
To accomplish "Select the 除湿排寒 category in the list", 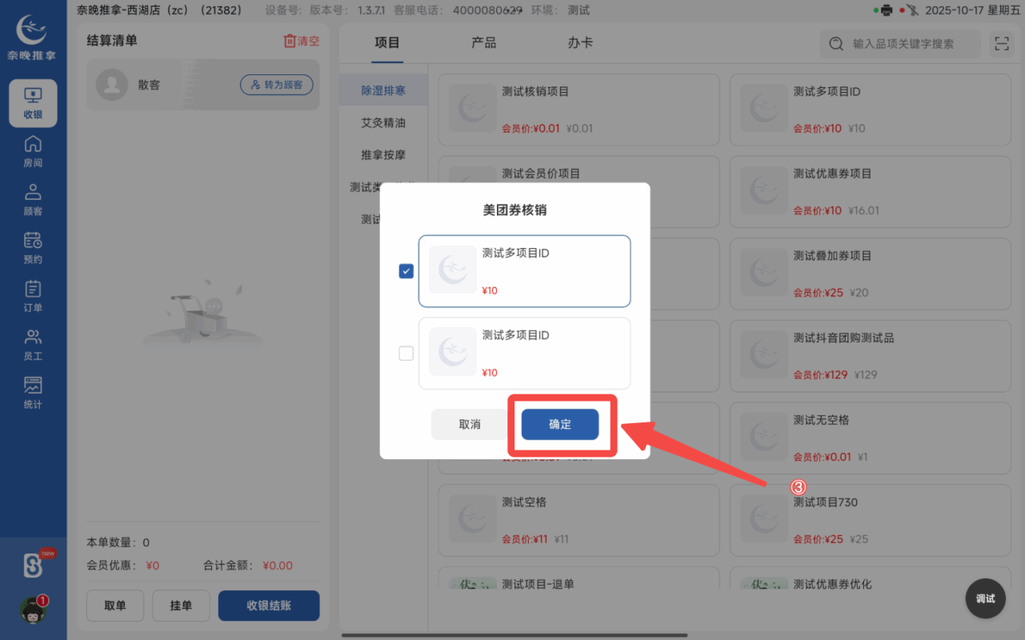I will tap(385, 89).
